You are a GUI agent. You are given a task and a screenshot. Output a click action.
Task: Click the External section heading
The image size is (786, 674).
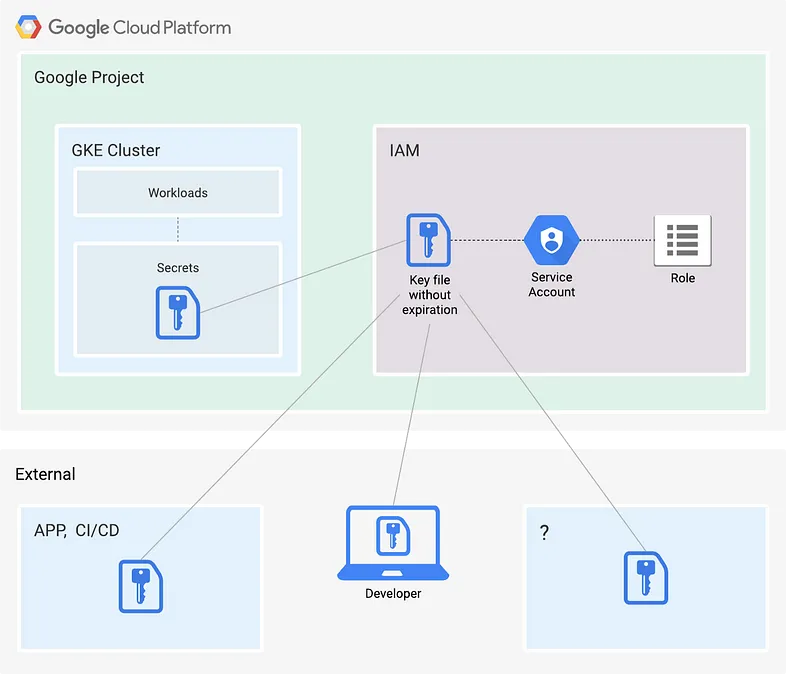point(45,474)
